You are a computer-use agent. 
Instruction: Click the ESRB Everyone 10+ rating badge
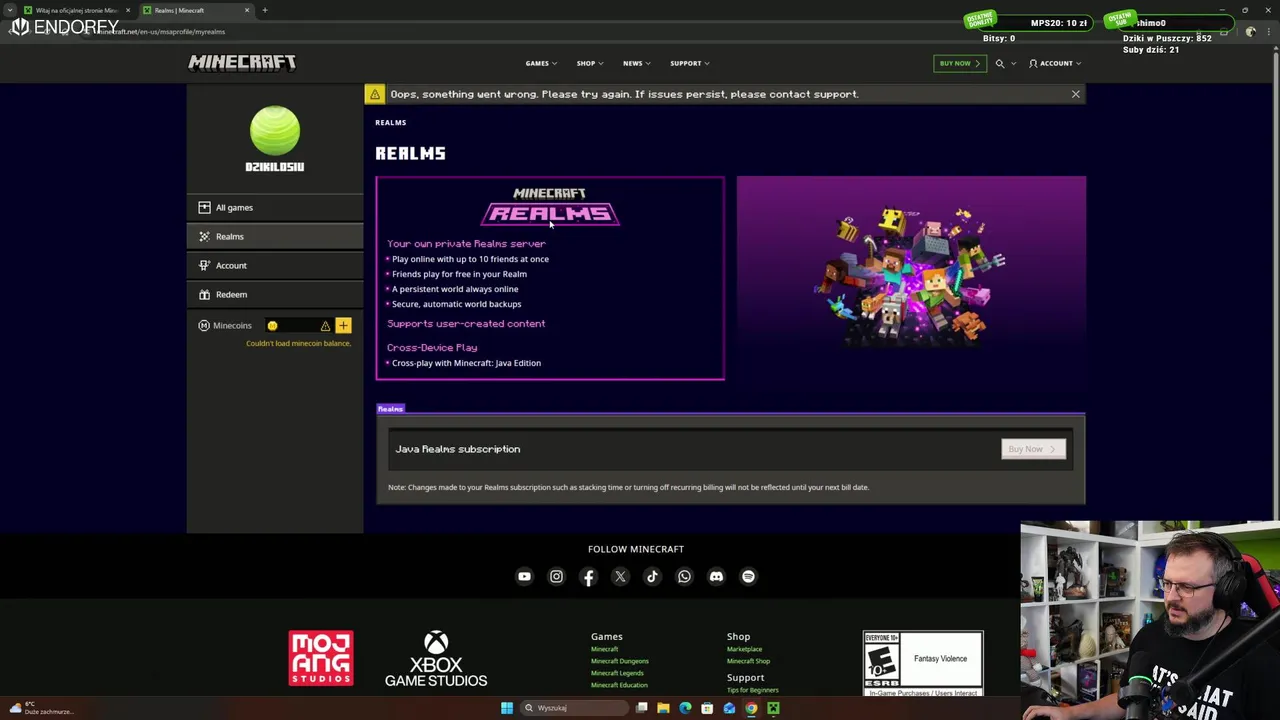(x=923, y=663)
